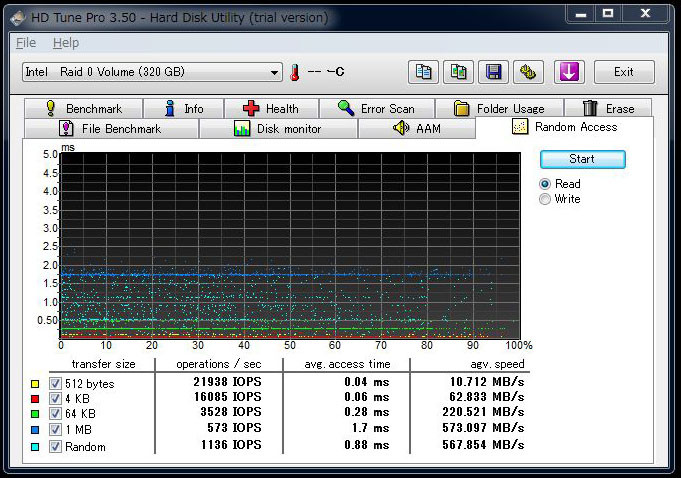The width and height of the screenshot is (681, 478).
Task: Click the 'avg. access time' column header
Action: (x=347, y=364)
